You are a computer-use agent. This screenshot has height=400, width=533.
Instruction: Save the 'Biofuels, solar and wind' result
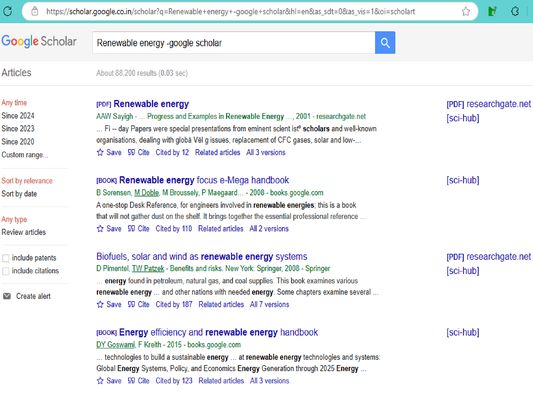click(109, 304)
